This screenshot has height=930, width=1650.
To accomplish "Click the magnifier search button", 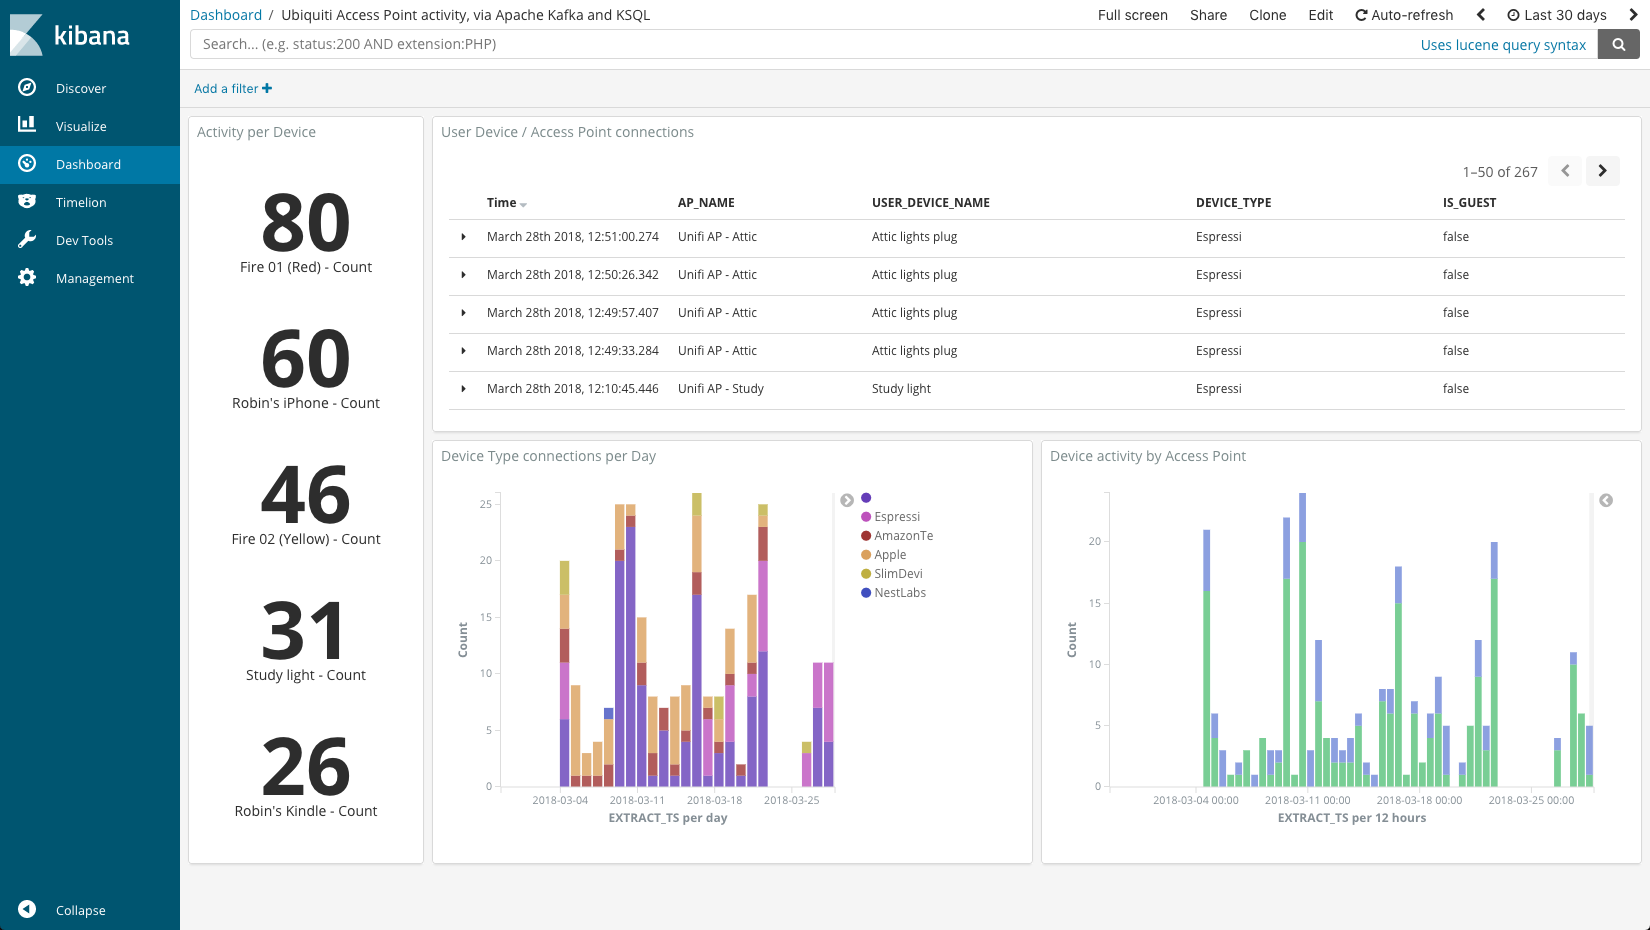I will pyautogui.click(x=1618, y=44).
